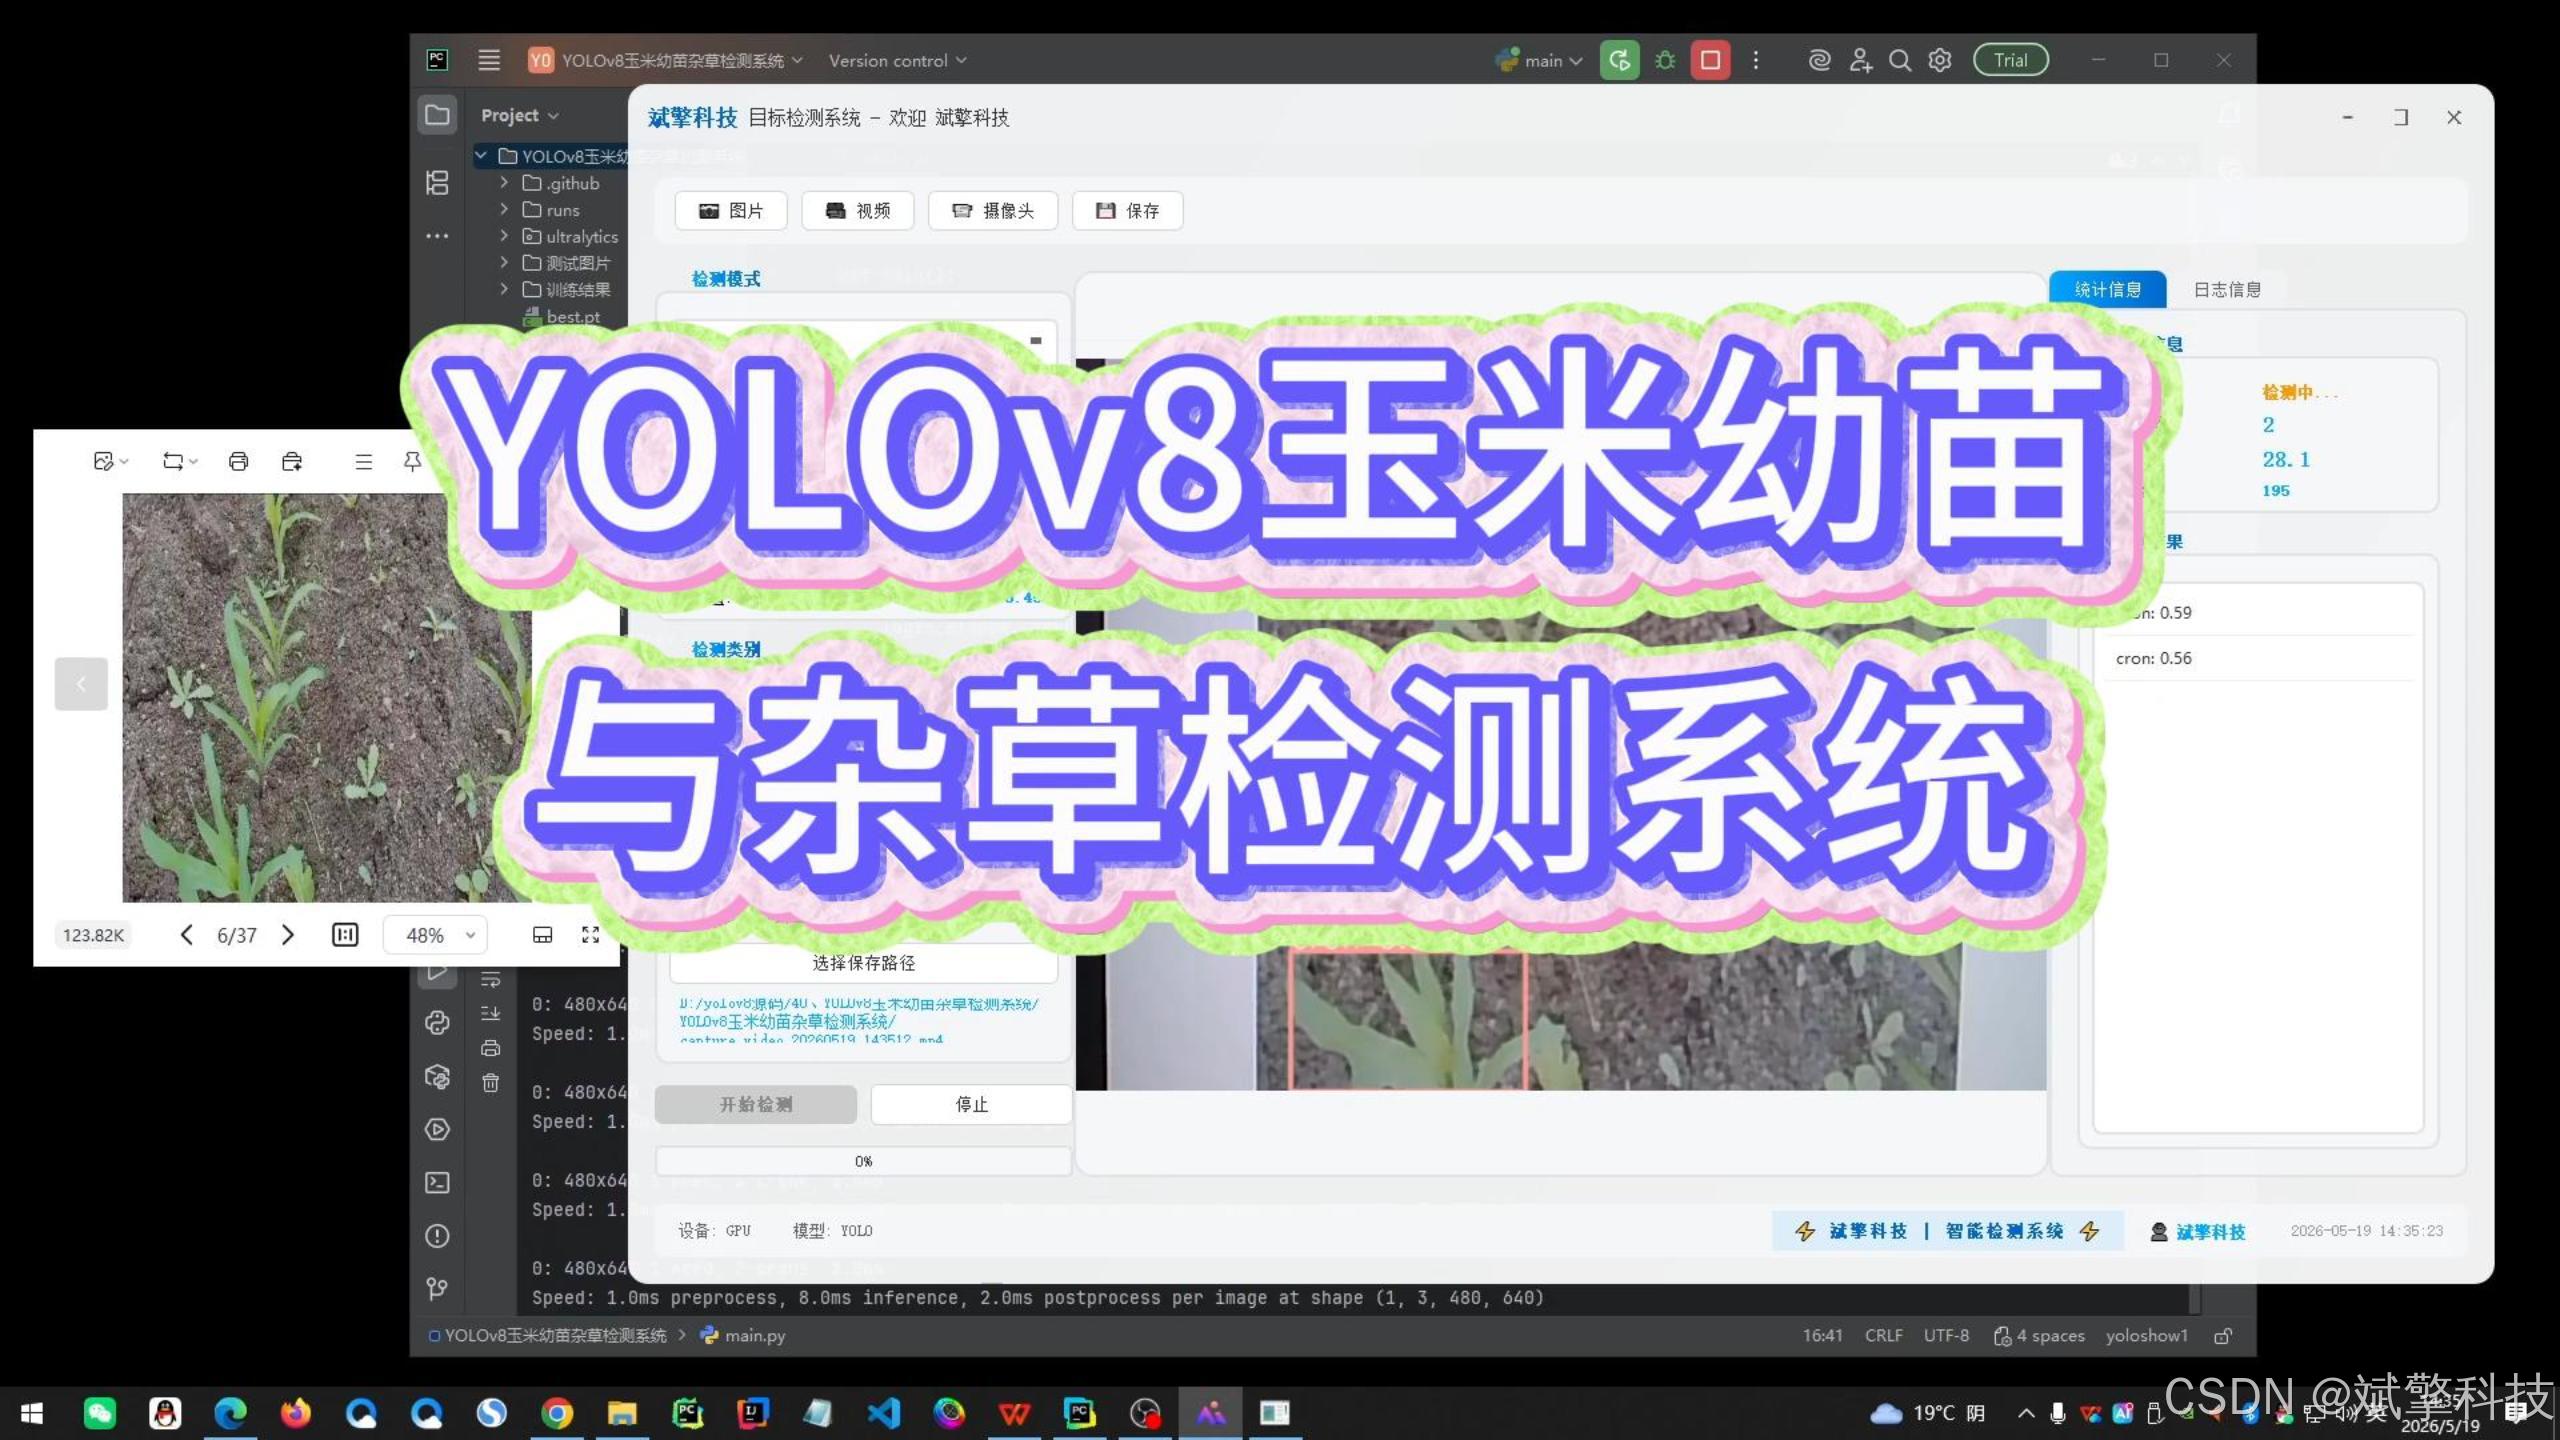Open the Windows Start menu
Image resolution: width=2560 pixels, height=1440 pixels.
tap(32, 1413)
